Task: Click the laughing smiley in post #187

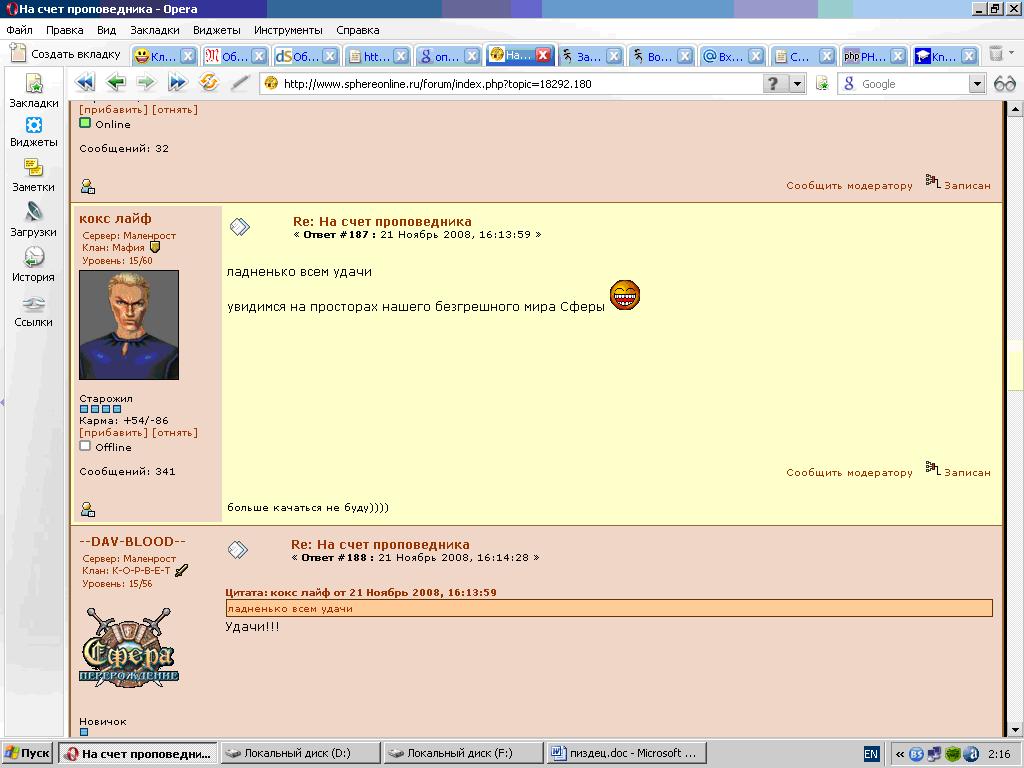Action: [x=625, y=295]
